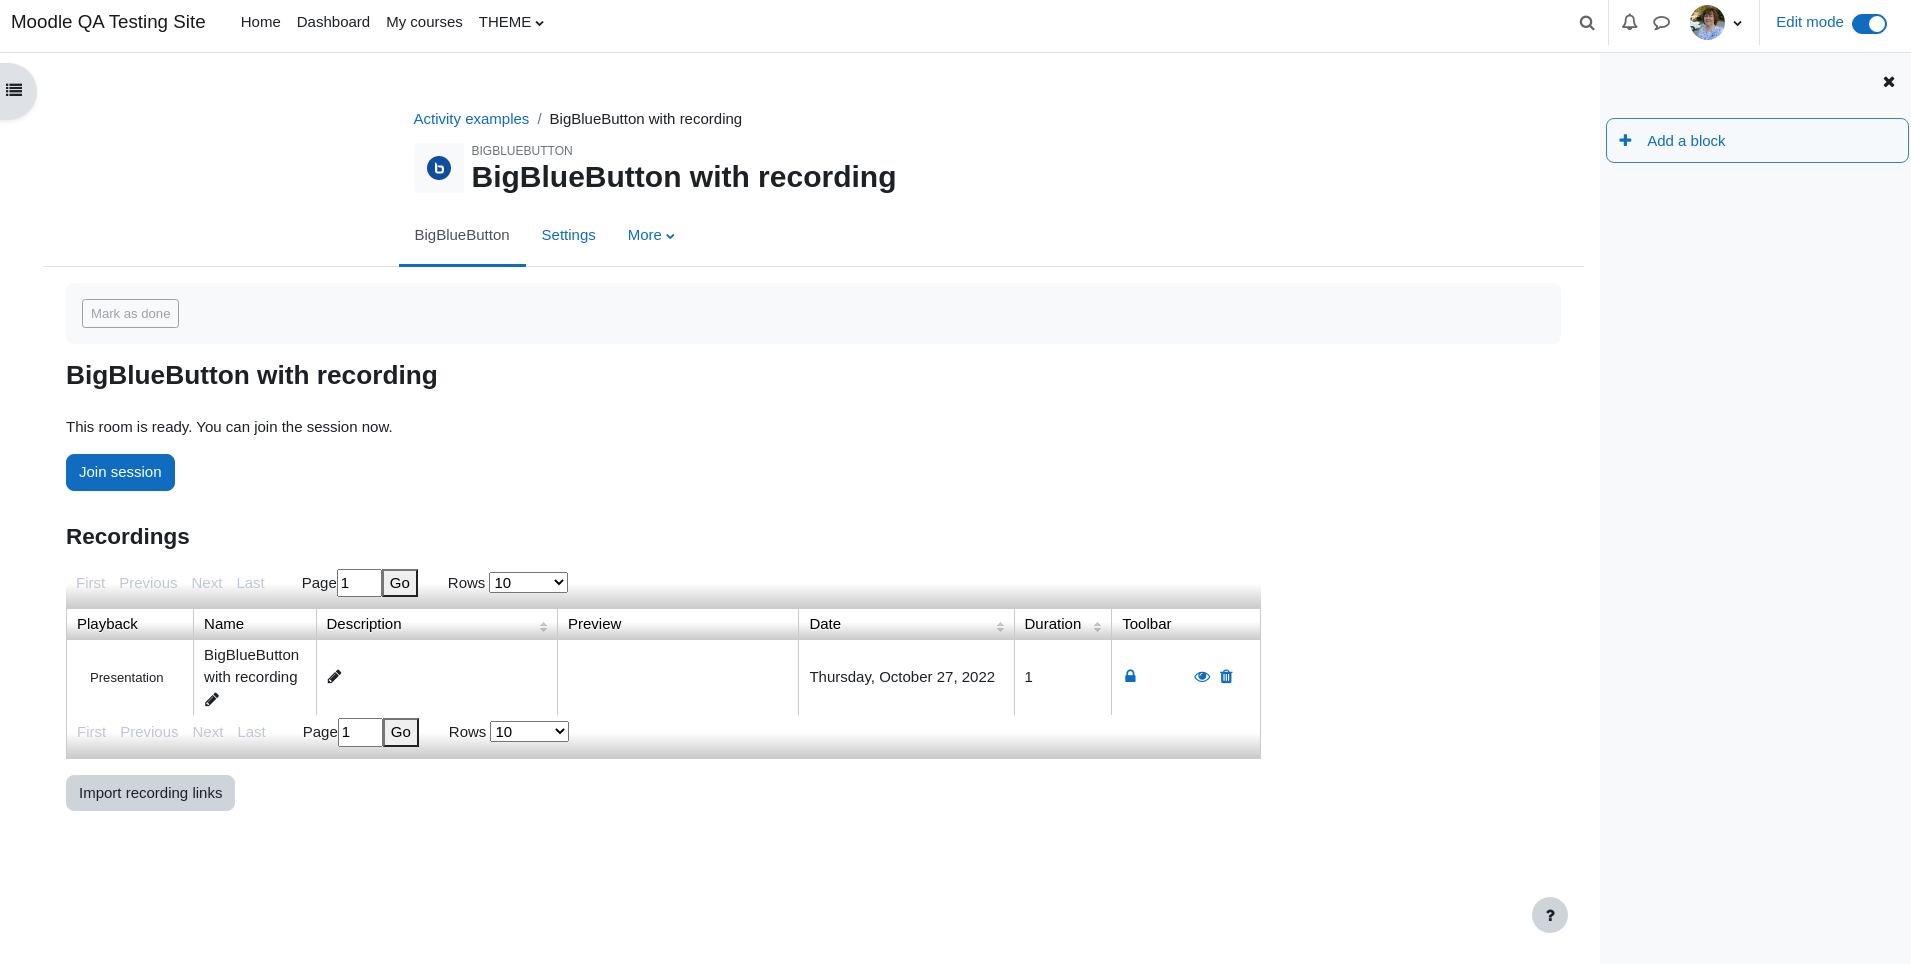This screenshot has height=964, width=1911.
Task: Click Mark as done button
Action: tap(130, 314)
